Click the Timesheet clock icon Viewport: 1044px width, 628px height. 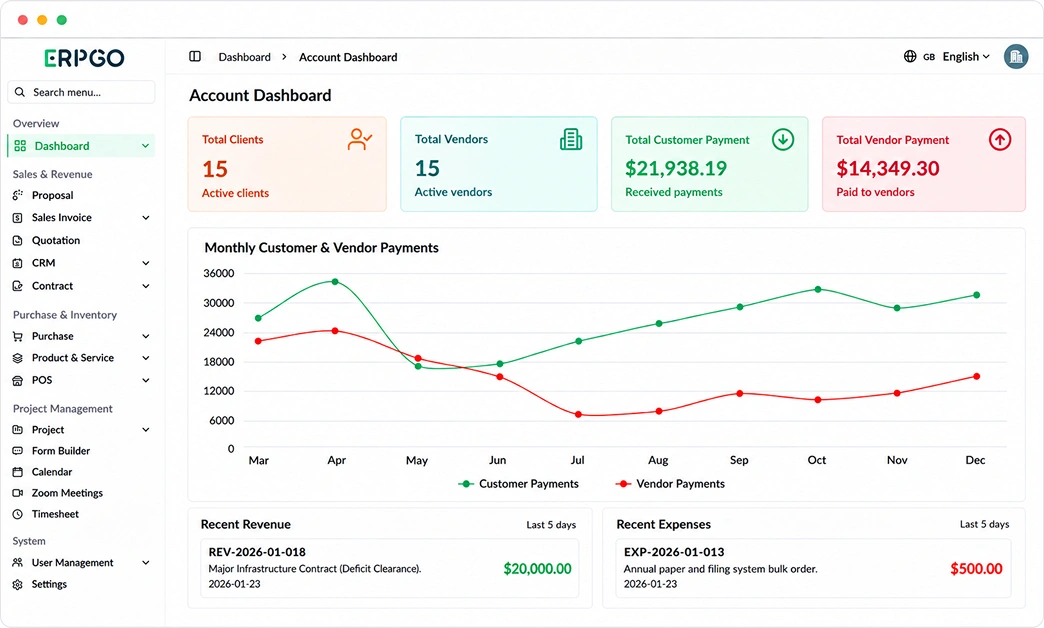(18, 514)
